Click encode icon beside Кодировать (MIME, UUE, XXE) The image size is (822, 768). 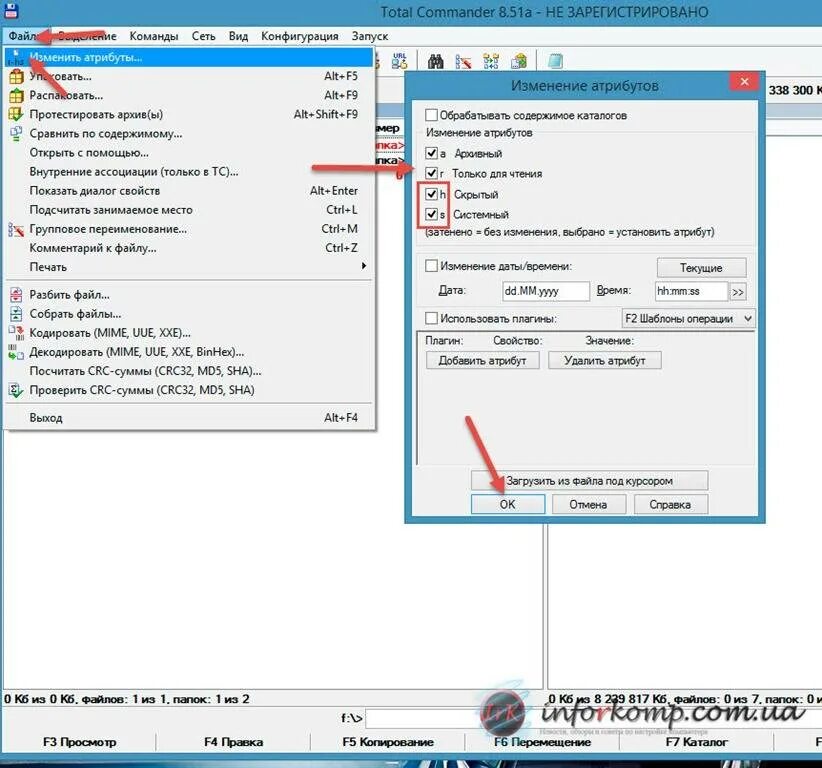[16, 333]
